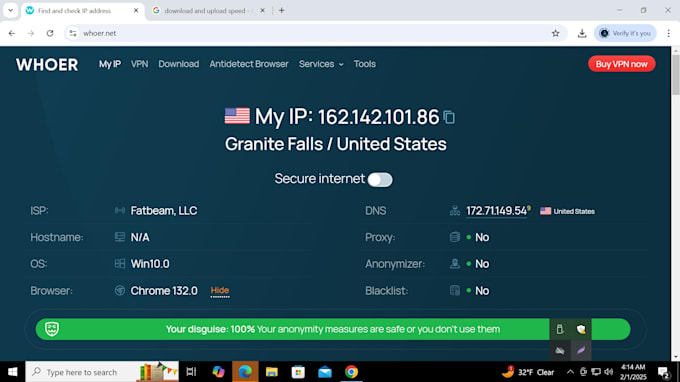Collapse the hidden tray icons chevron
This screenshot has height=382, width=680.
(570, 372)
